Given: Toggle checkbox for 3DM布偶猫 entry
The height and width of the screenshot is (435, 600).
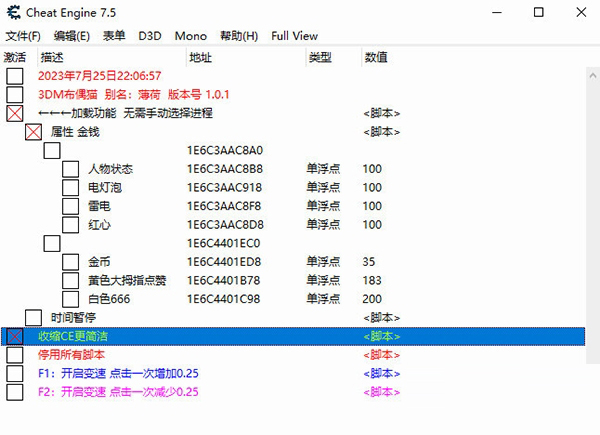Looking at the screenshot, I should pyautogui.click(x=15, y=94).
